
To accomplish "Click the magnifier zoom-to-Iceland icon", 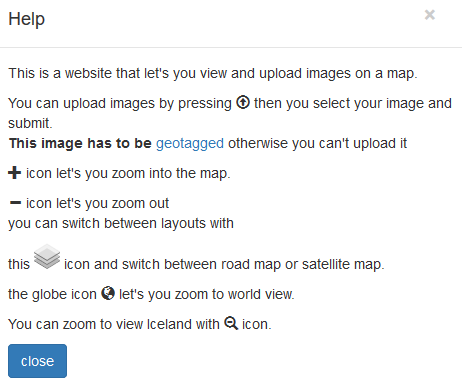I will point(231,323).
